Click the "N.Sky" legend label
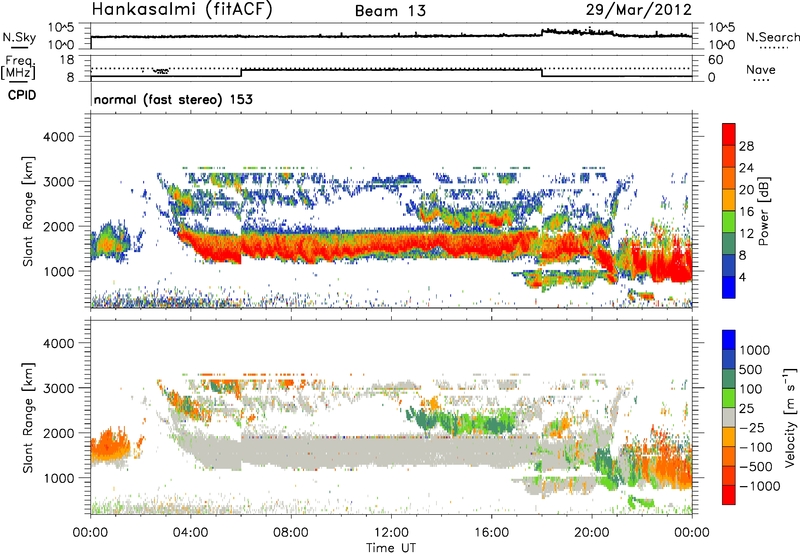The image size is (800, 554). (x=19, y=37)
